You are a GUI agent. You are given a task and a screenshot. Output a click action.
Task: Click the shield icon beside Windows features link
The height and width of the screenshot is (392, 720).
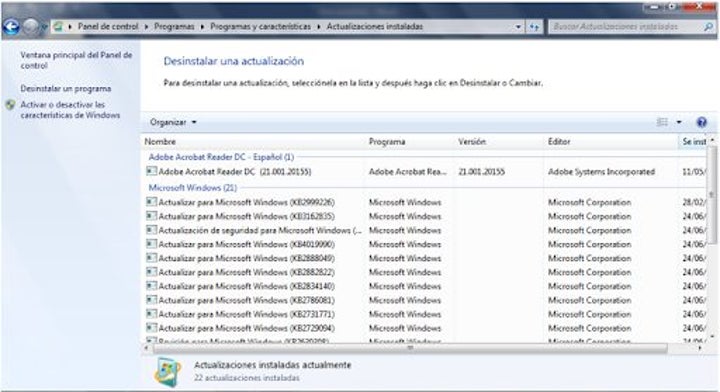(x=11, y=105)
